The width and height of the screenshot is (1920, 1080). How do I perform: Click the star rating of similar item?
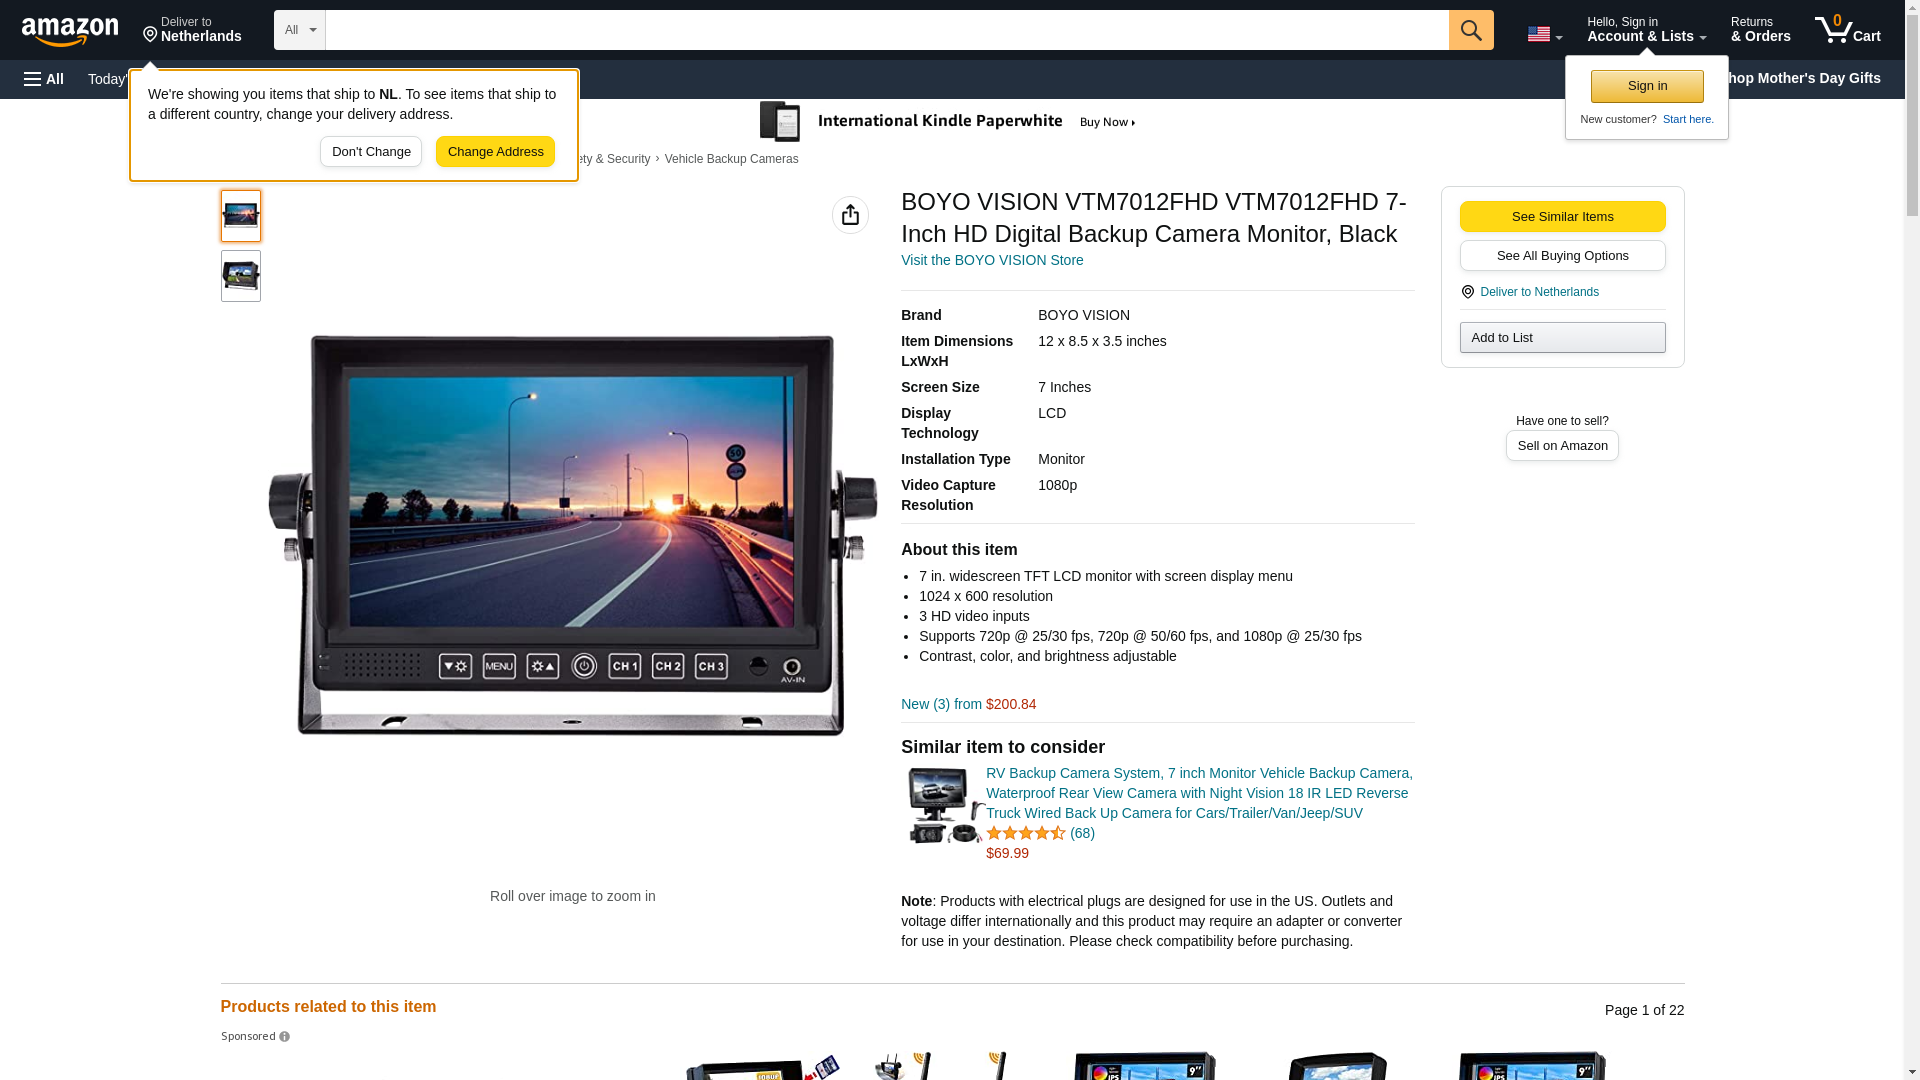(1025, 833)
